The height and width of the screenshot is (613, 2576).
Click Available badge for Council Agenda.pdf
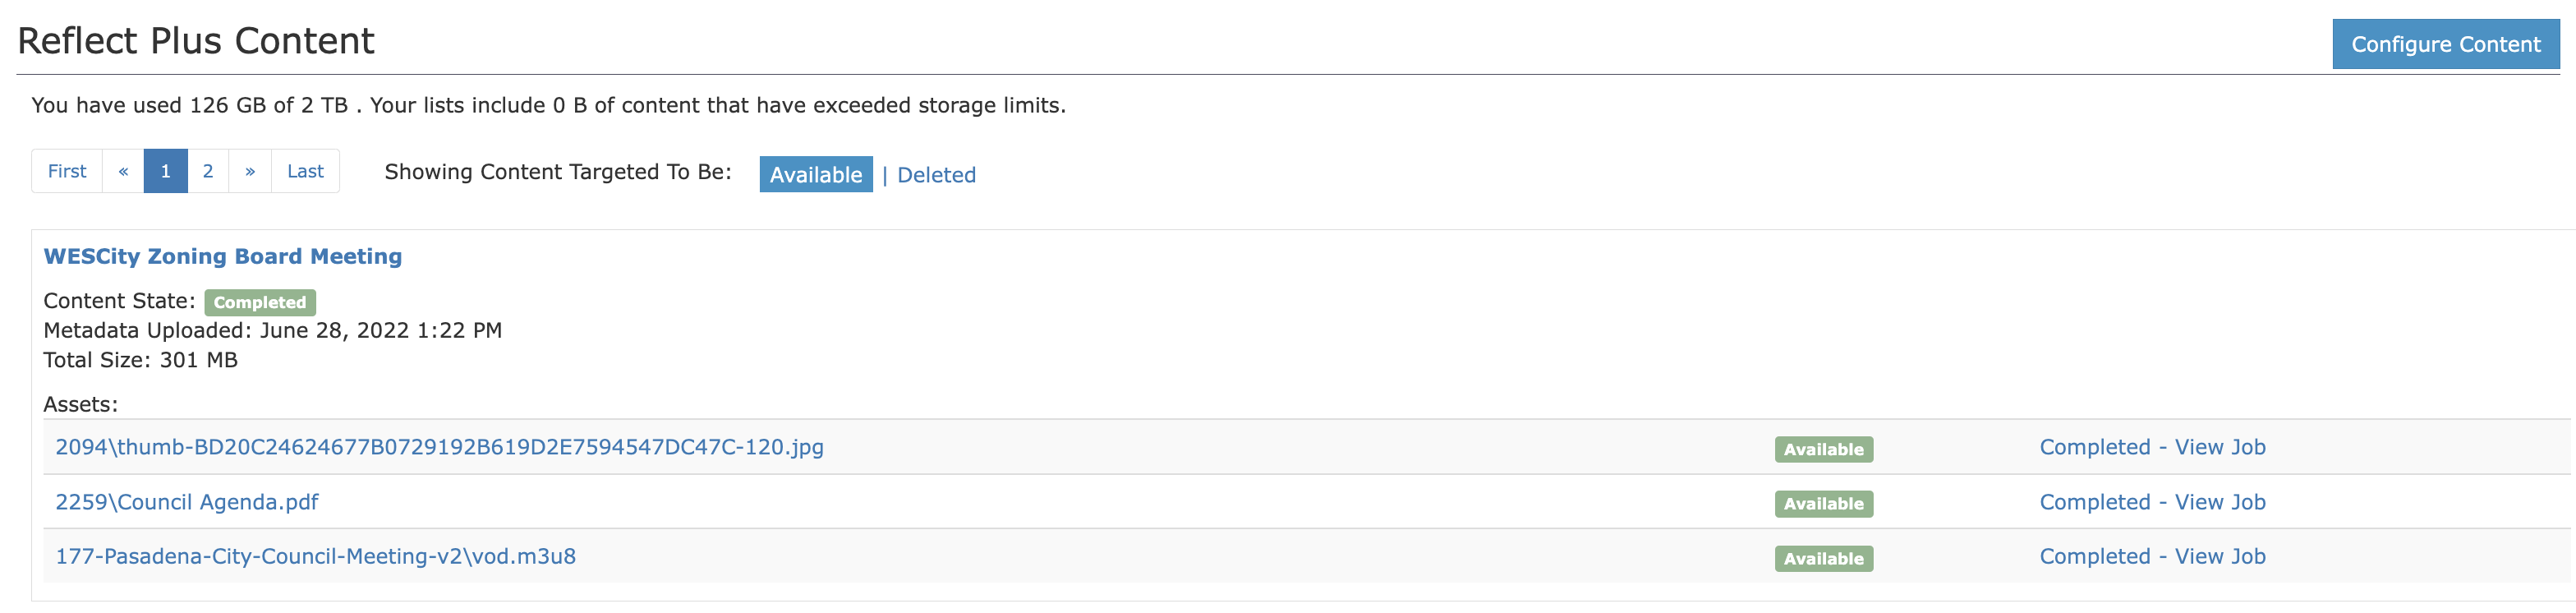pos(1823,504)
